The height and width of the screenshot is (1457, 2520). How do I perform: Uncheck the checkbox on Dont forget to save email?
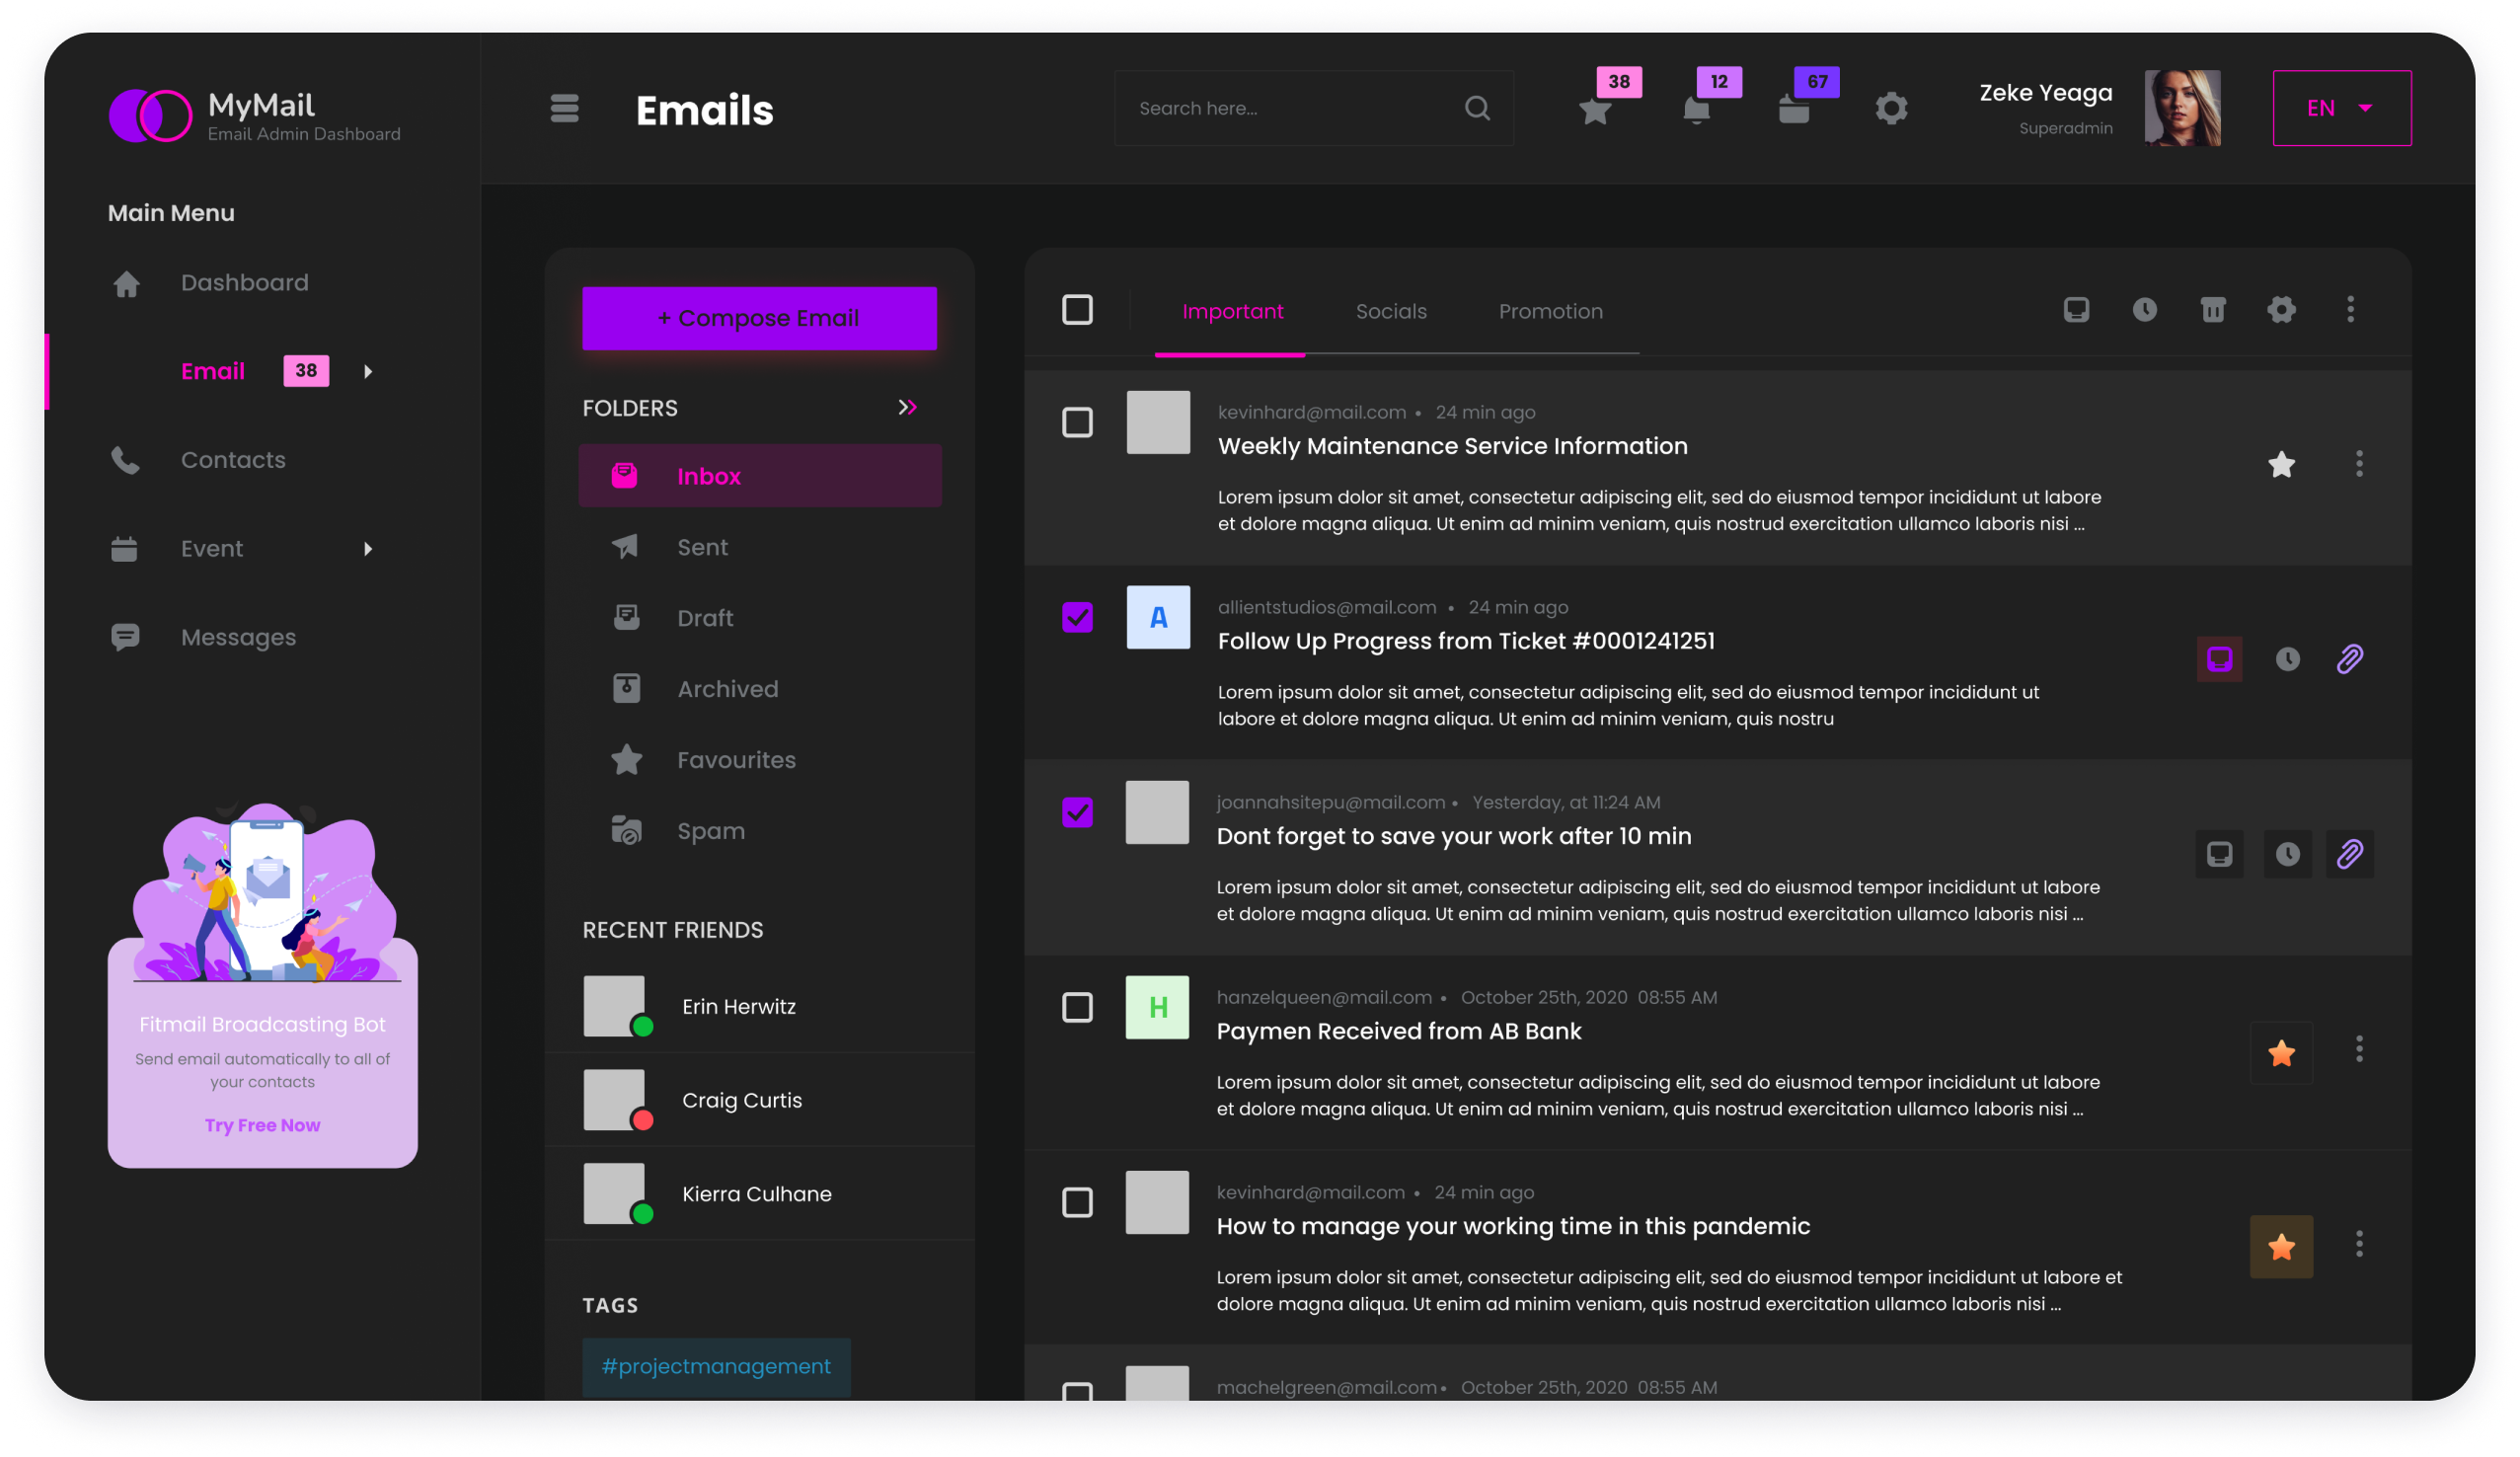(x=1077, y=811)
